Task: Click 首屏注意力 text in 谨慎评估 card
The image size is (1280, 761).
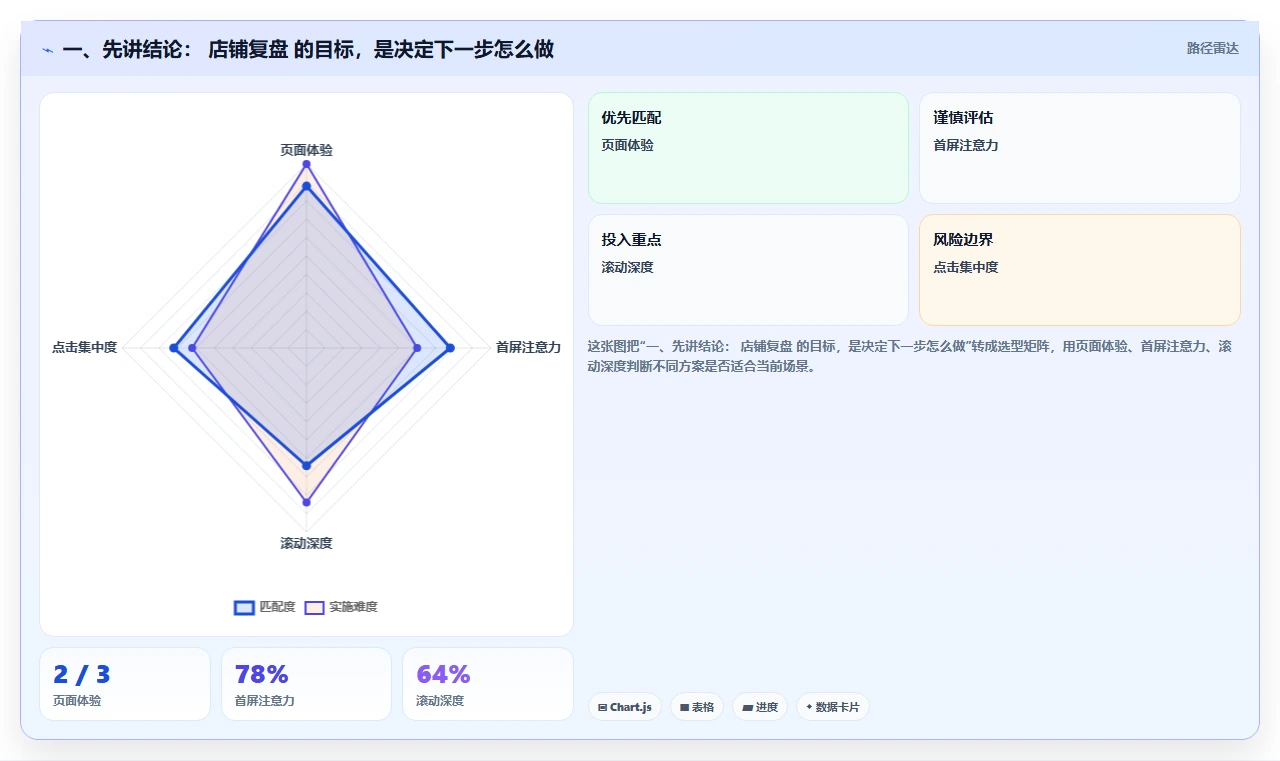Action: [x=966, y=145]
